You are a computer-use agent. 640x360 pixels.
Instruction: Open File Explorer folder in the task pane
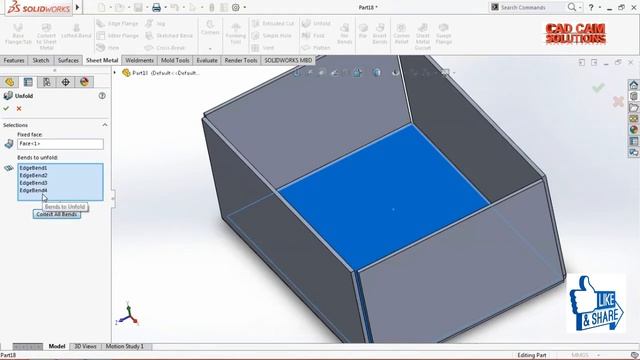pos(633,108)
